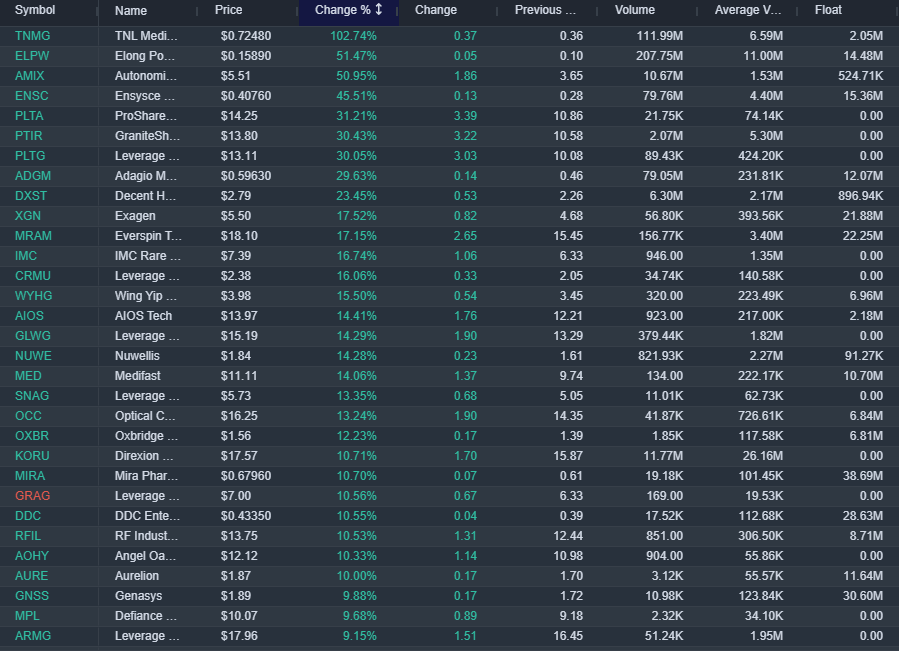899x651 pixels.
Task: Select the PLTG symbol
Action: (30, 157)
